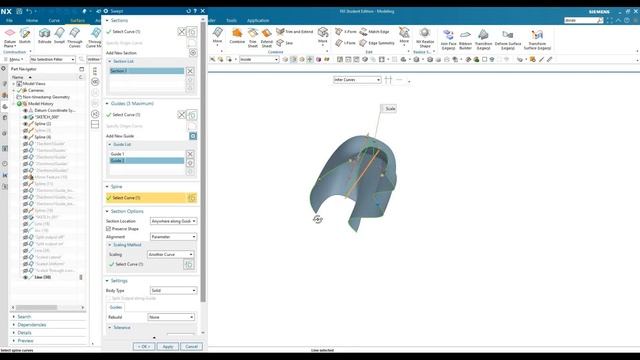Open the File menu

[x=9, y=20]
